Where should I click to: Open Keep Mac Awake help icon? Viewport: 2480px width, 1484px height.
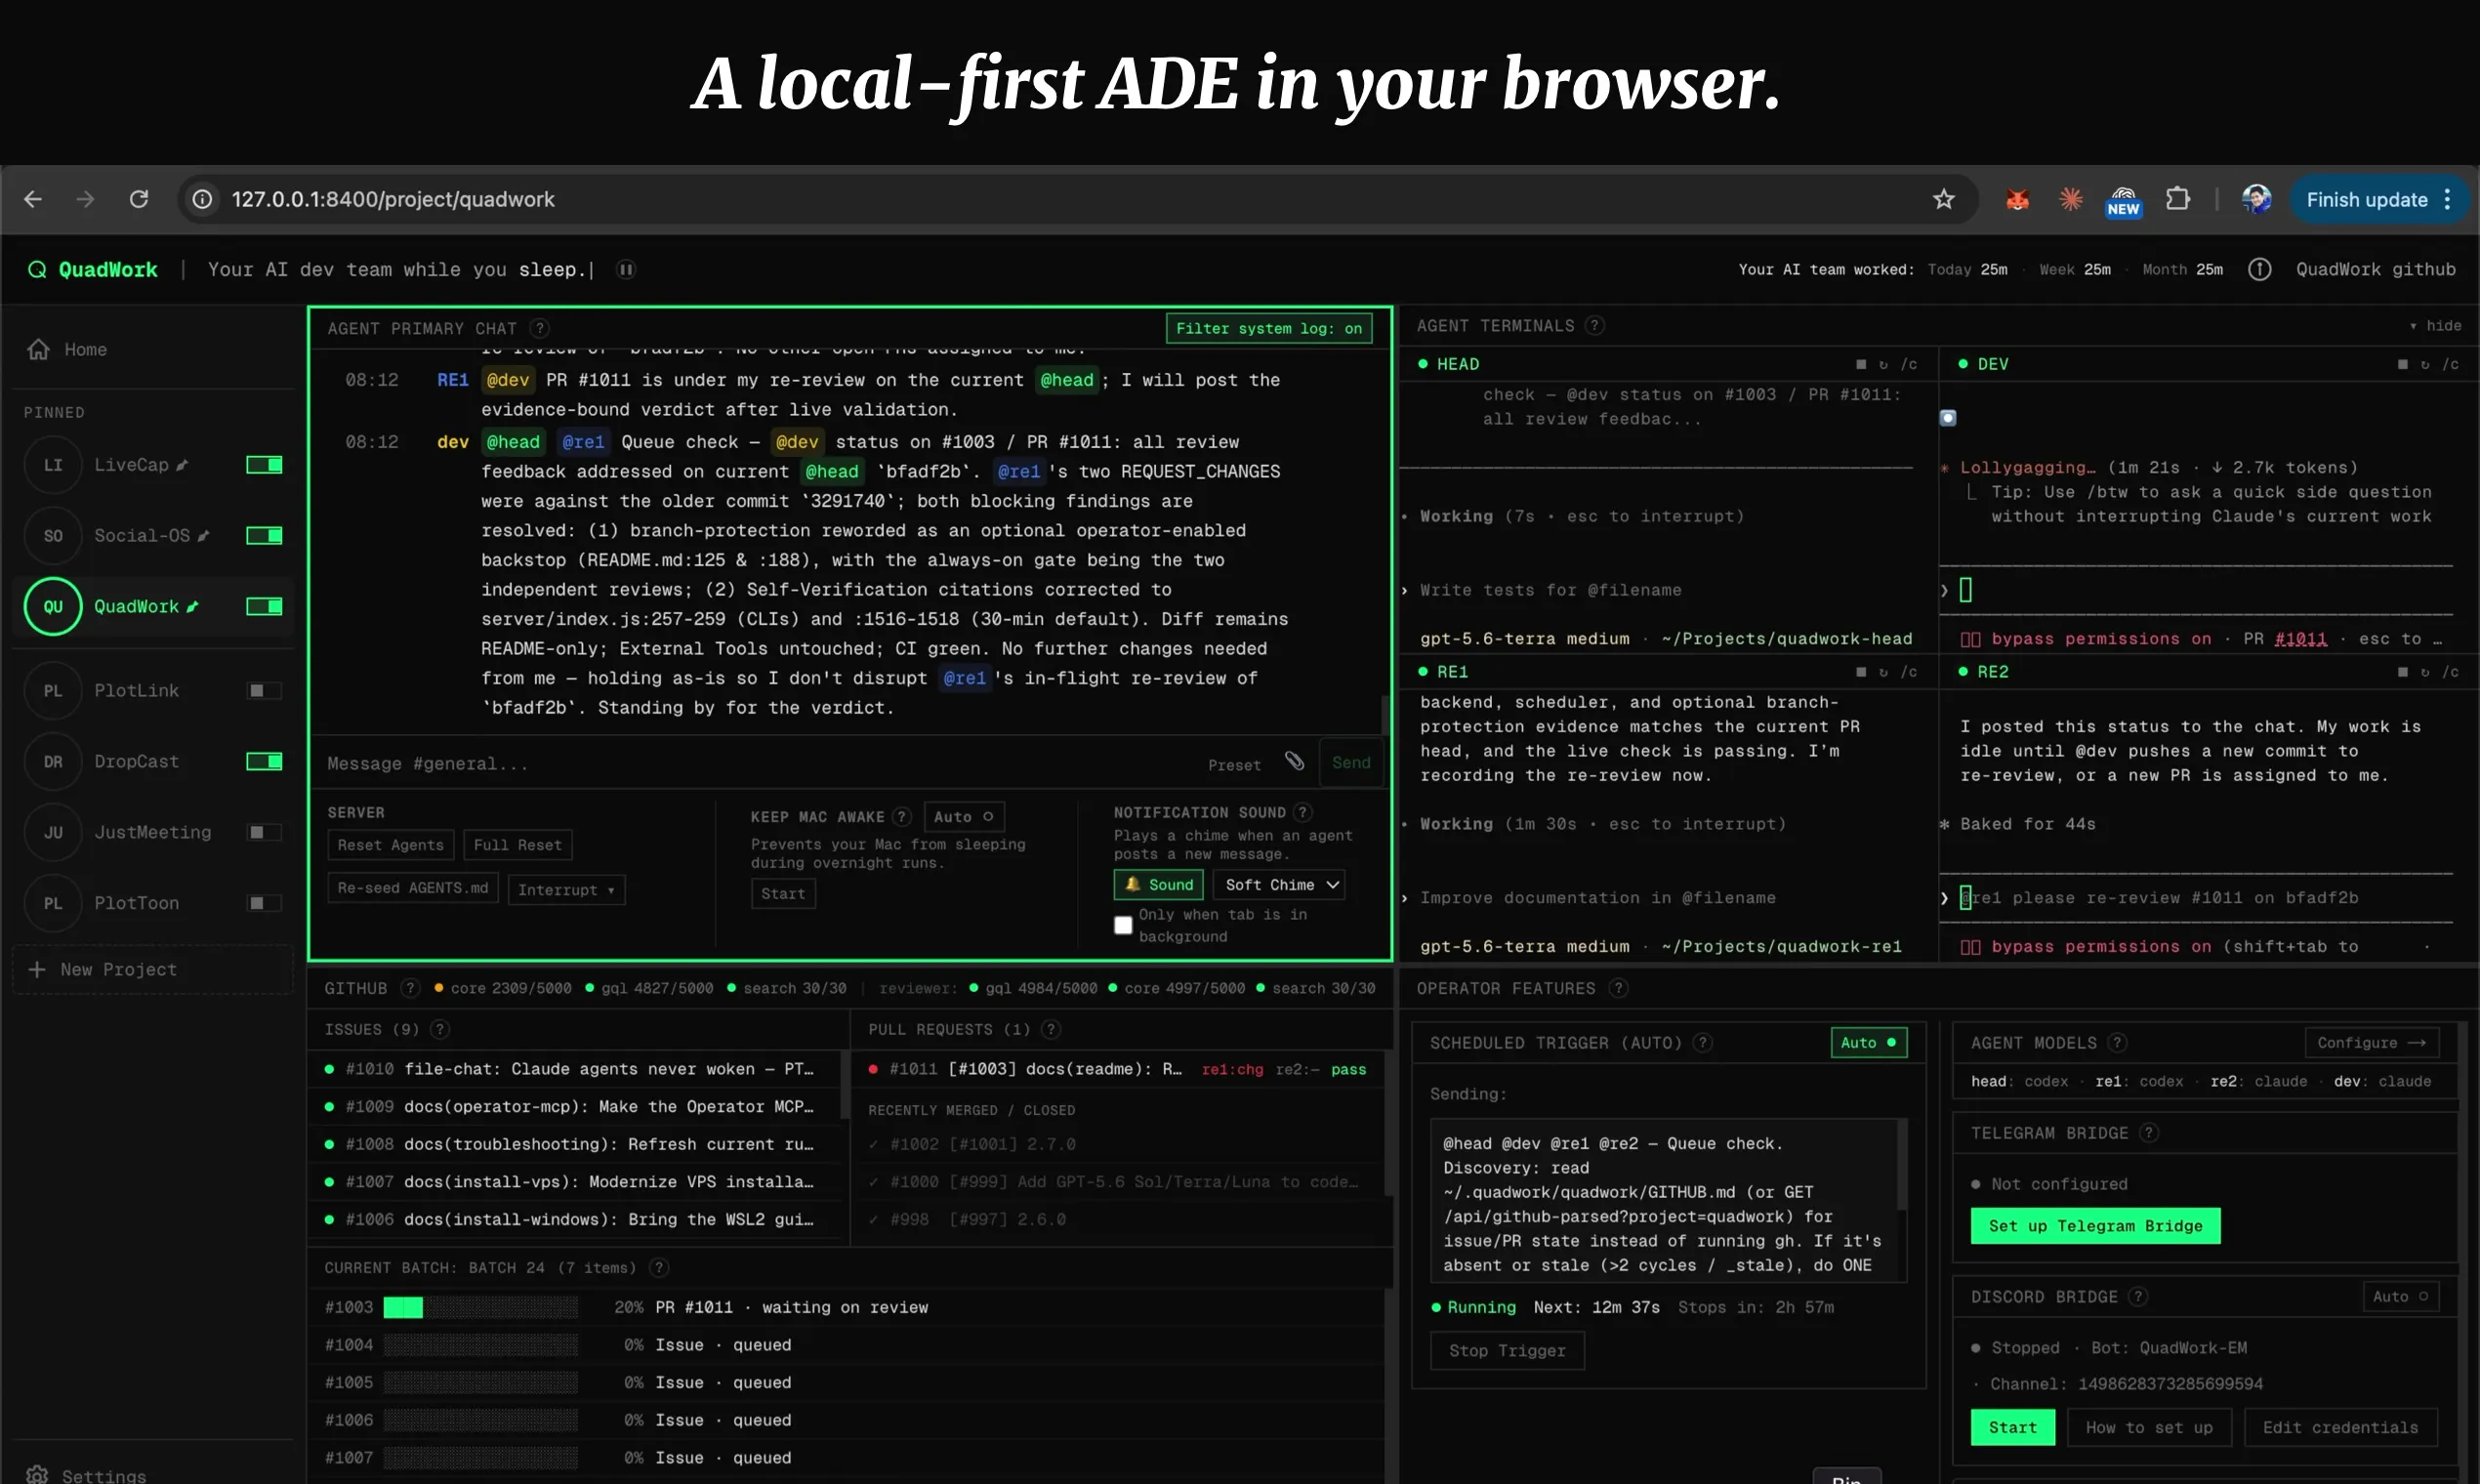(x=902, y=817)
